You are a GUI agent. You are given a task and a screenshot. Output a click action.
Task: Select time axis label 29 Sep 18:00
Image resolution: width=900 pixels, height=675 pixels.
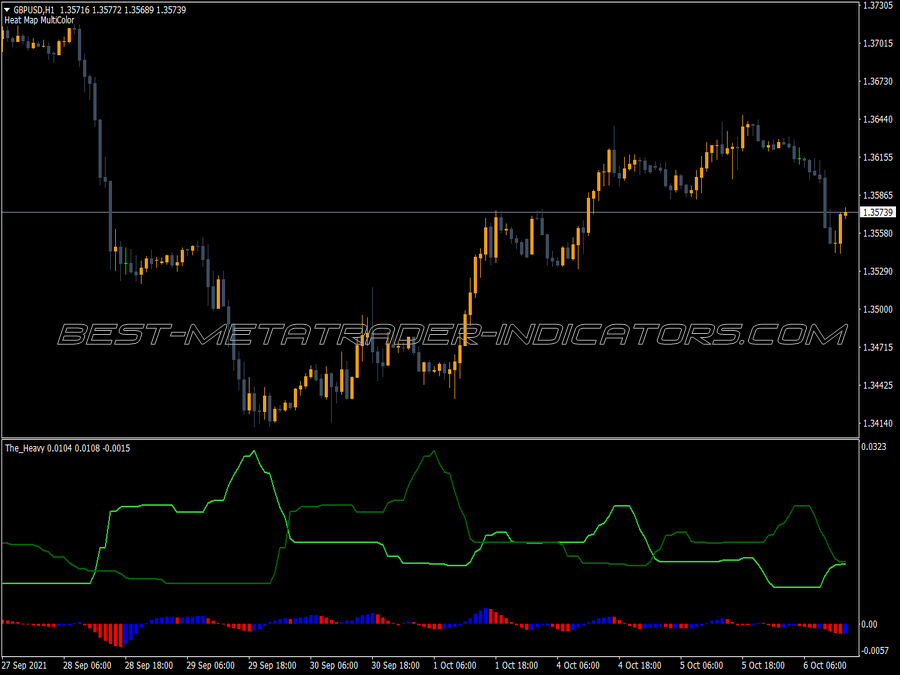(272, 665)
